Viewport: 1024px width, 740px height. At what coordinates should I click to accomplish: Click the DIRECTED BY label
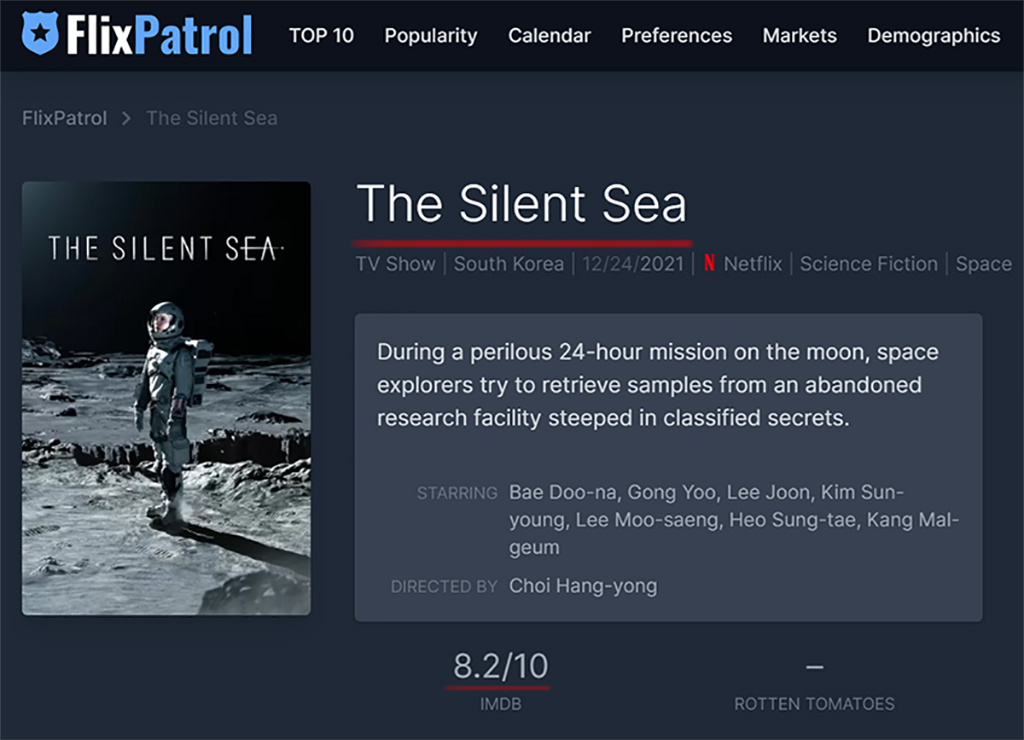click(x=444, y=587)
